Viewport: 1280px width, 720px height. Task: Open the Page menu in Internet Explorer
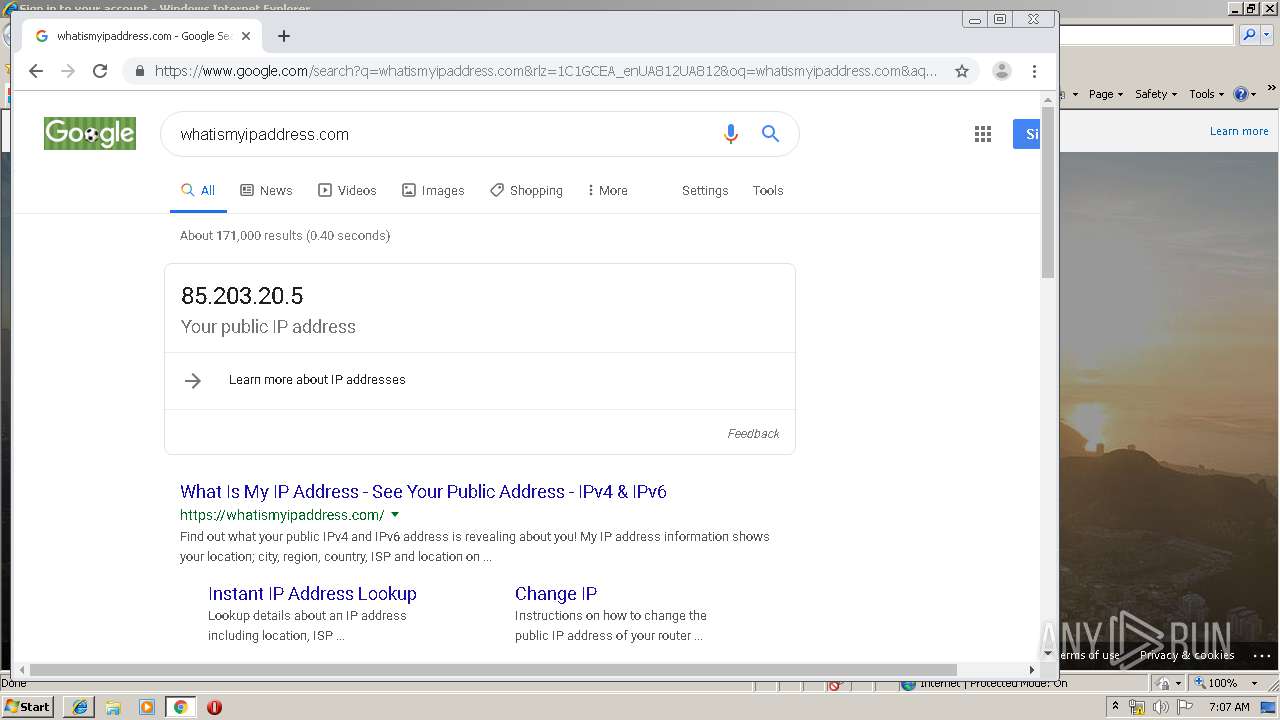[1106, 94]
